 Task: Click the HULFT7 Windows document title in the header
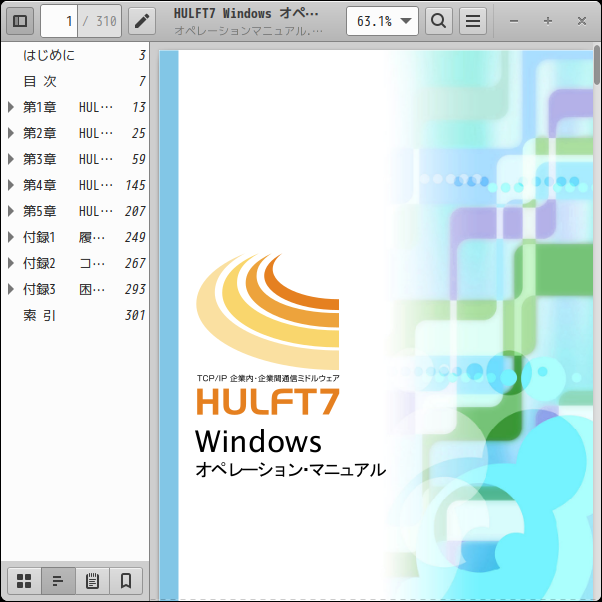click(246, 13)
